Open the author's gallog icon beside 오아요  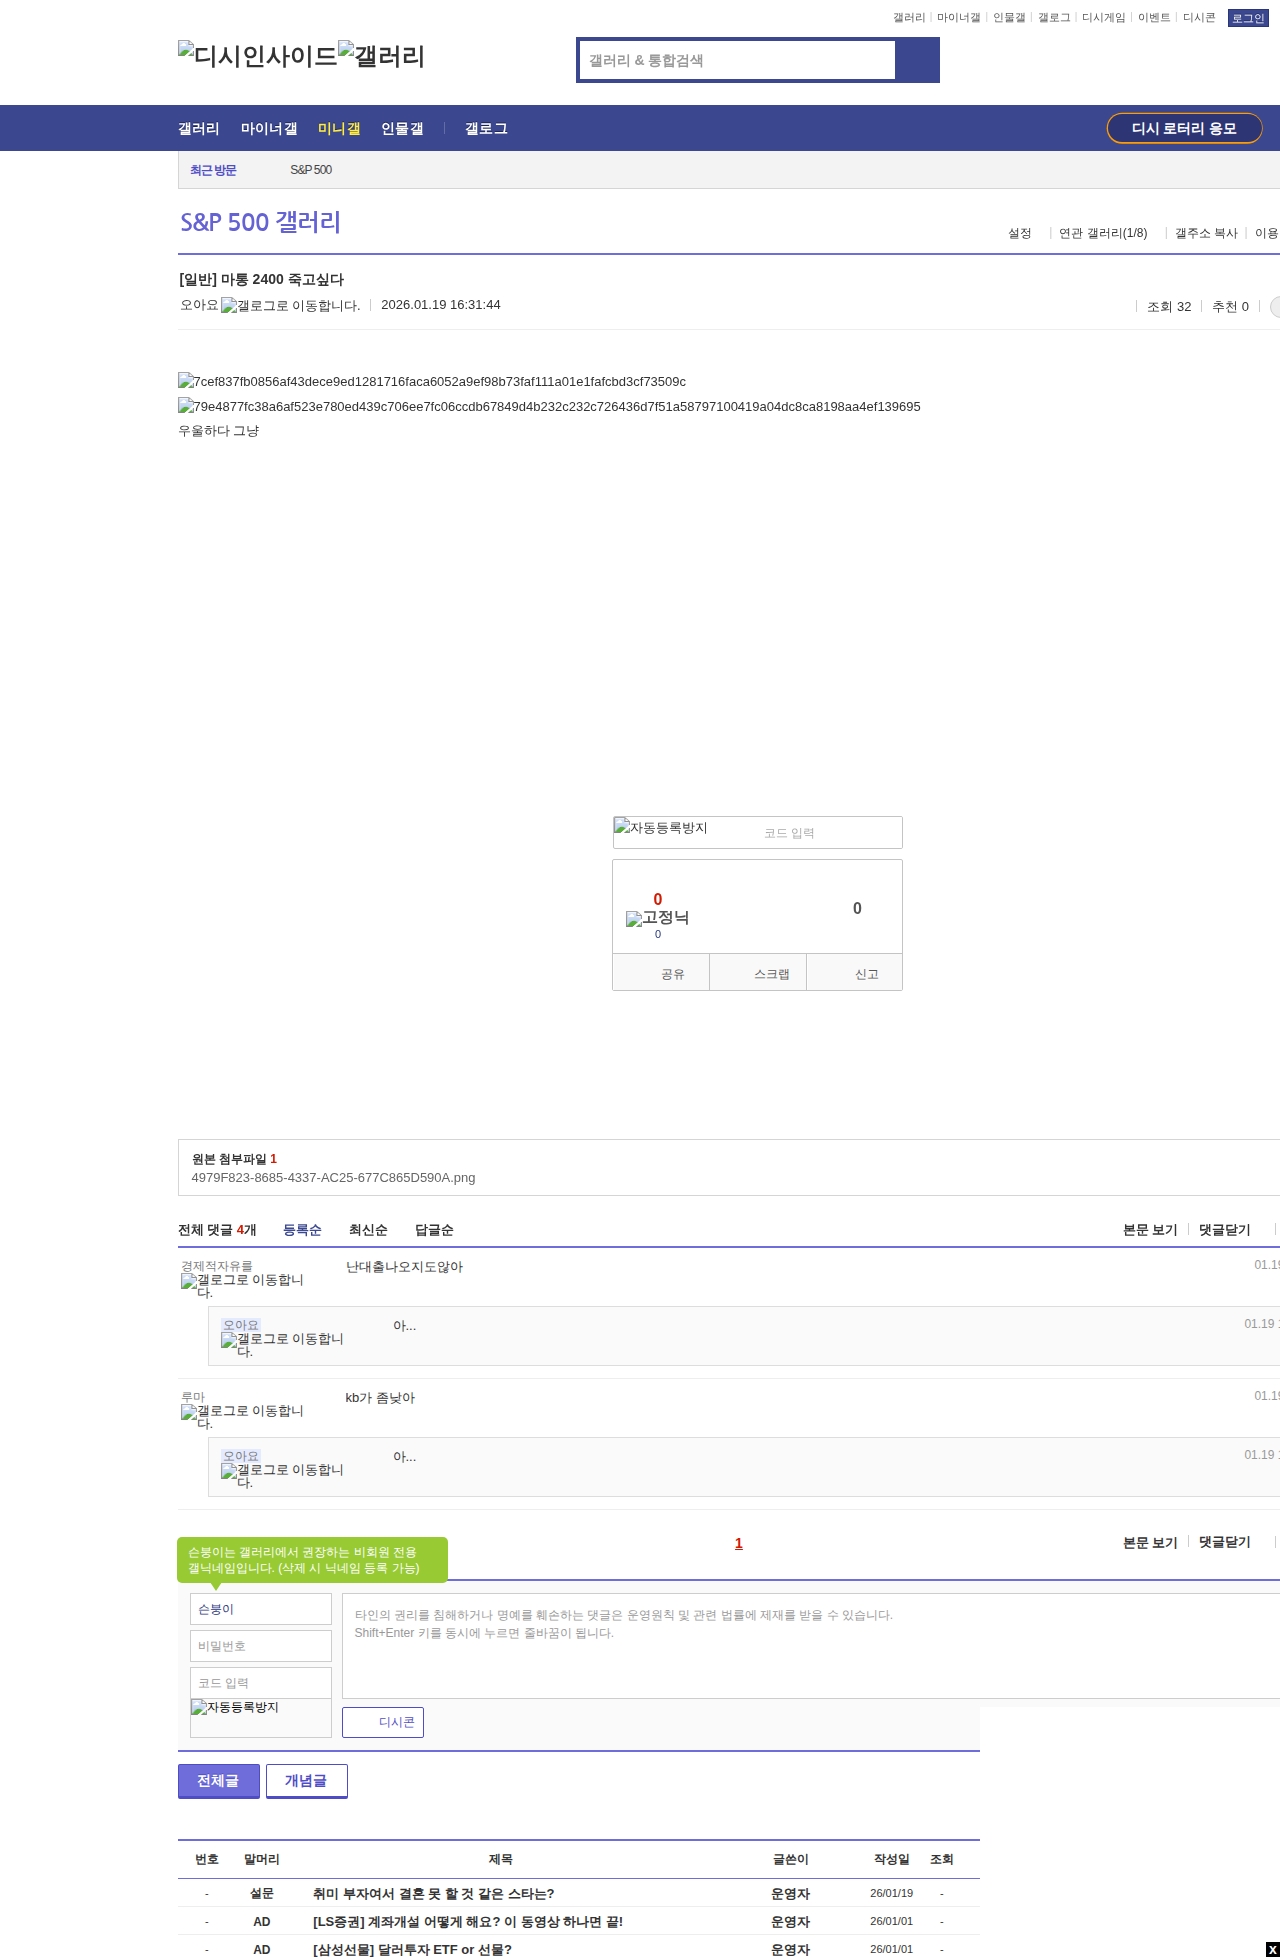[x=290, y=306]
